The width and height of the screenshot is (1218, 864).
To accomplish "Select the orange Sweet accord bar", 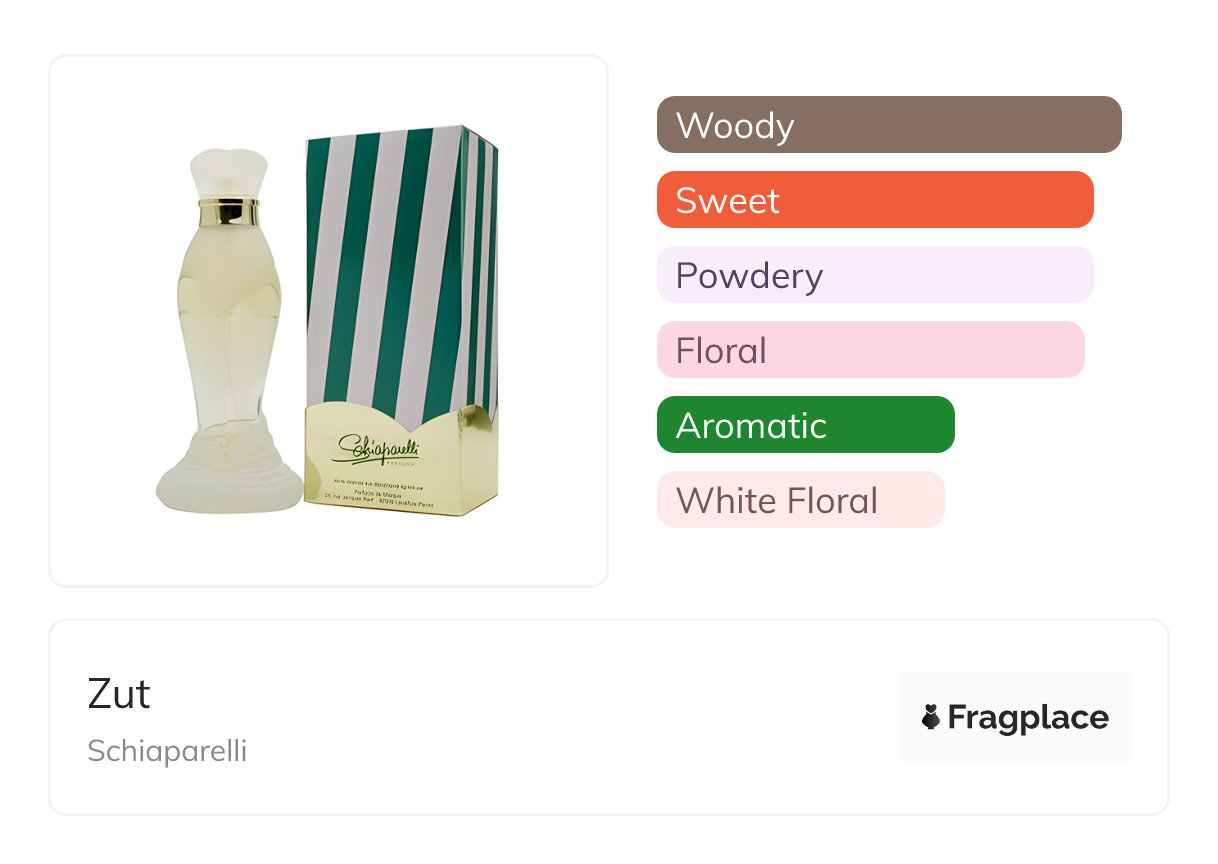I will (874, 200).
